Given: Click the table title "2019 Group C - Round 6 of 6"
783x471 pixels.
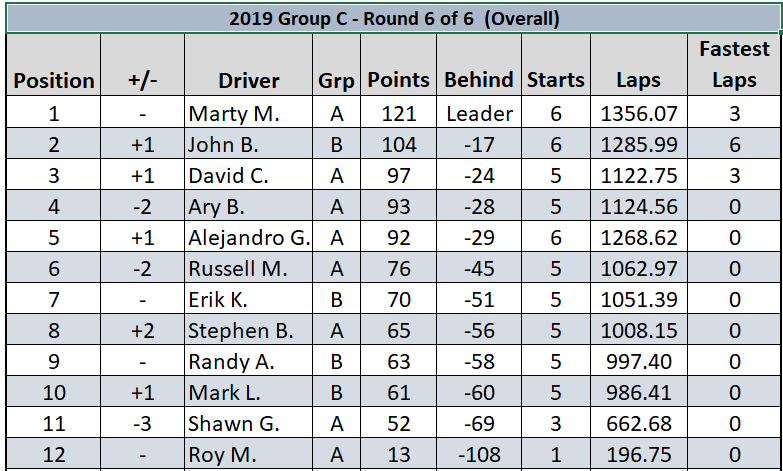Looking at the screenshot, I should point(394,19).
